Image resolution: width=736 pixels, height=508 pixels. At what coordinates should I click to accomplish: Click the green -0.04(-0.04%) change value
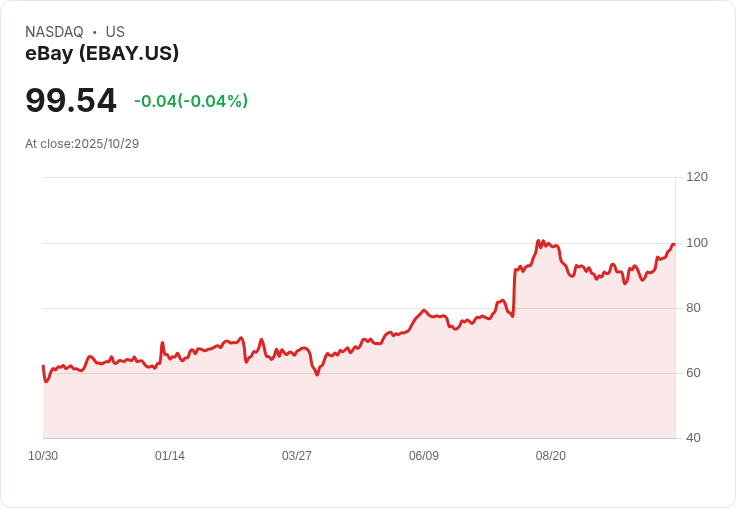190,101
